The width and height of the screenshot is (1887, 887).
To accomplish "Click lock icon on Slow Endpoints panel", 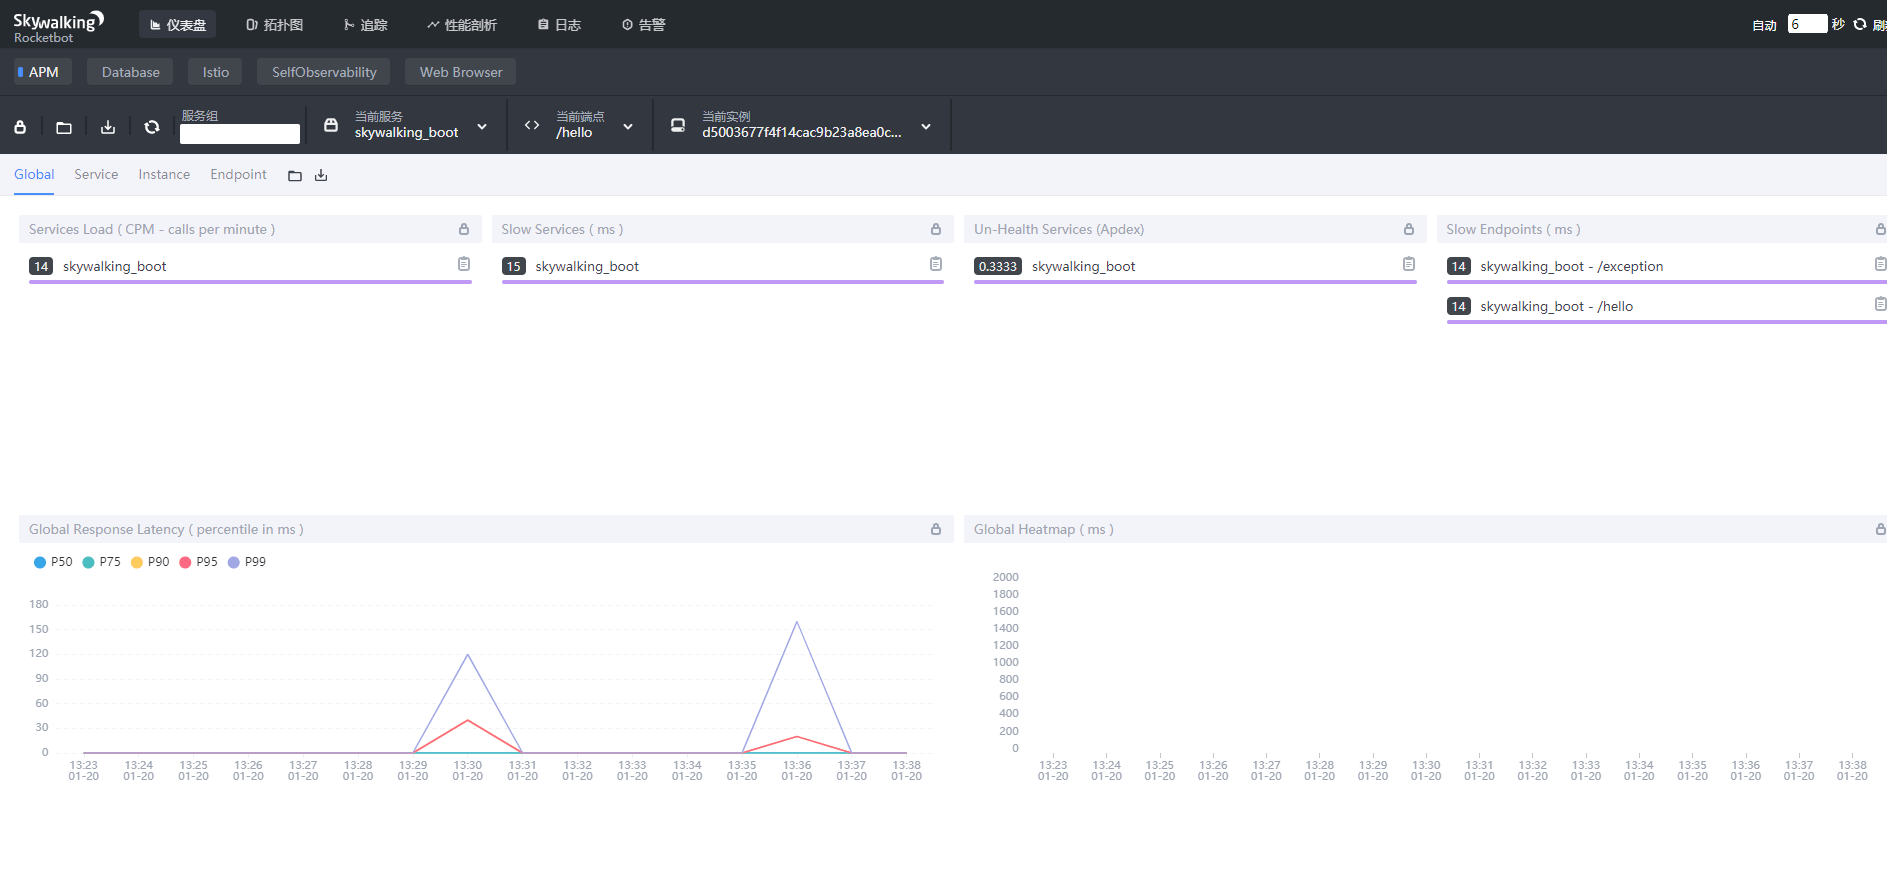I will pyautogui.click(x=1880, y=229).
